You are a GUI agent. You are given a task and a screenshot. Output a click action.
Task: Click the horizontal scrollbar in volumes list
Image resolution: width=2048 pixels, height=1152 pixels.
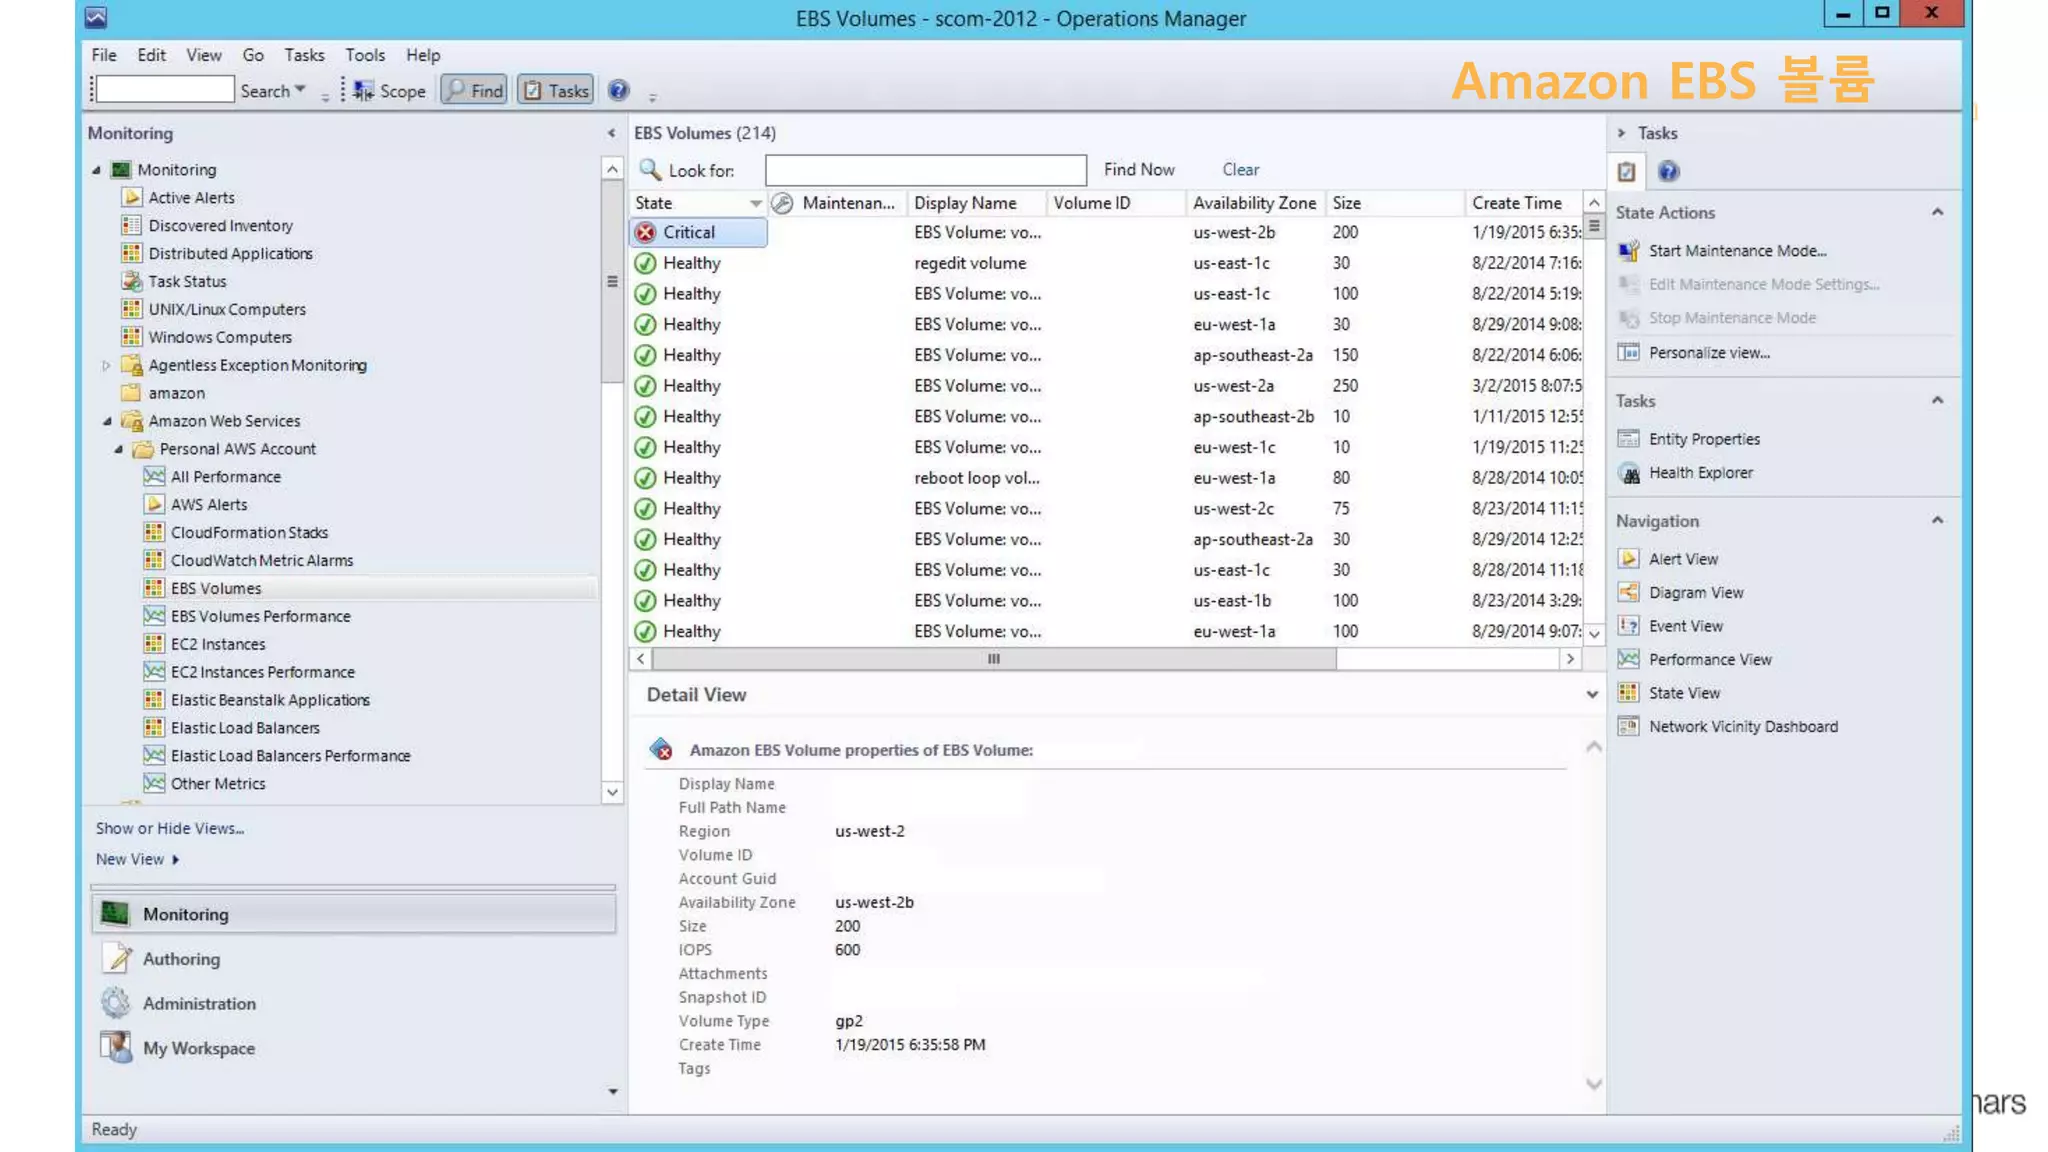(992, 659)
